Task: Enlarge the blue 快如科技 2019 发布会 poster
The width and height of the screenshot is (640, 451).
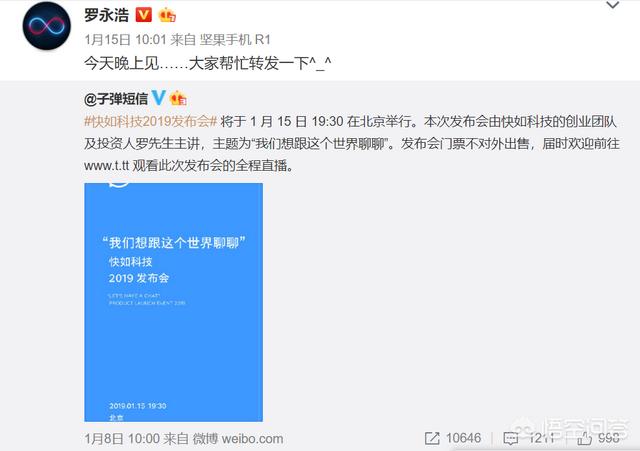Action: pyautogui.click(x=173, y=302)
